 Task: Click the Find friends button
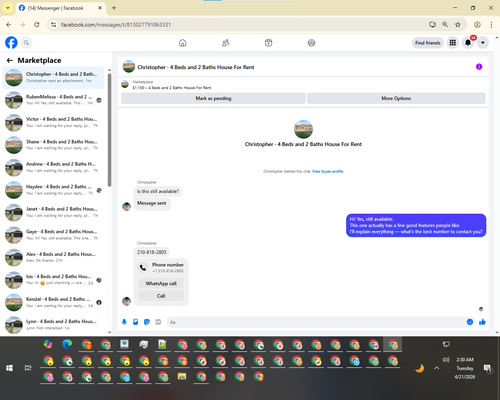[428, 43]
